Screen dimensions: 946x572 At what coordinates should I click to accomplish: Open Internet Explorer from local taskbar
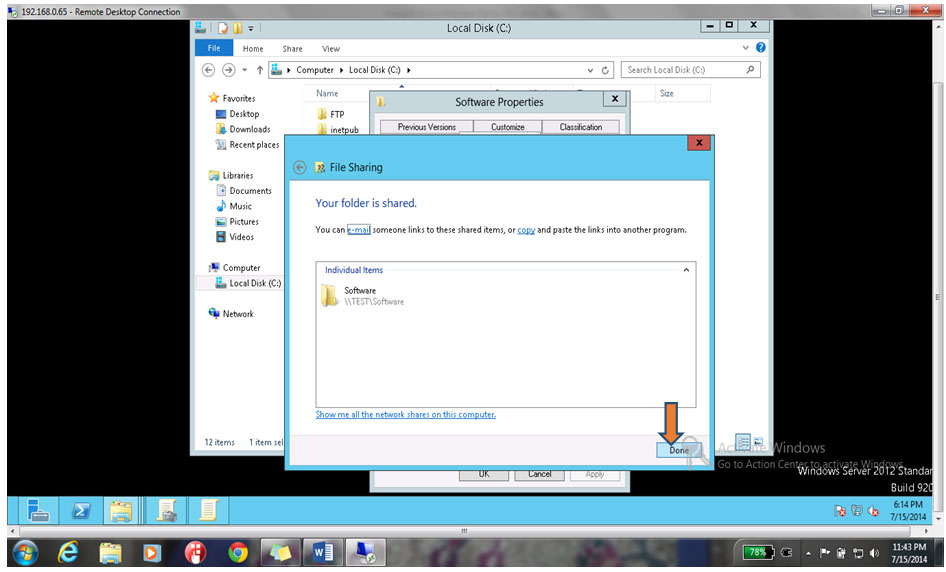point(68,553)
